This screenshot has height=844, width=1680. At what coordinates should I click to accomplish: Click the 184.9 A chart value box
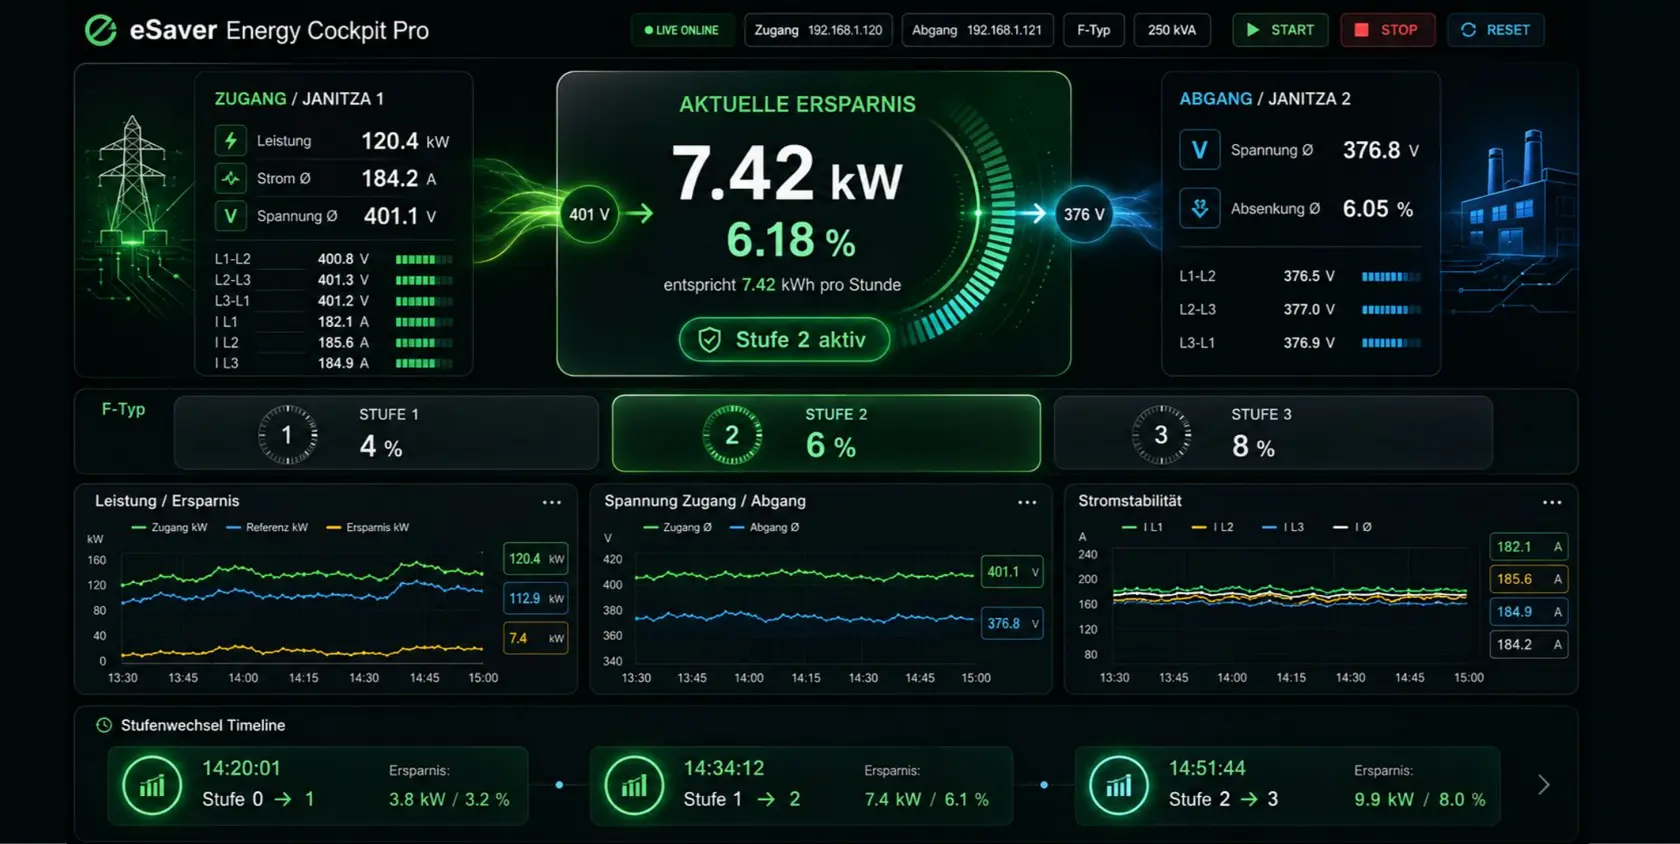click(x=1528, y=612)
